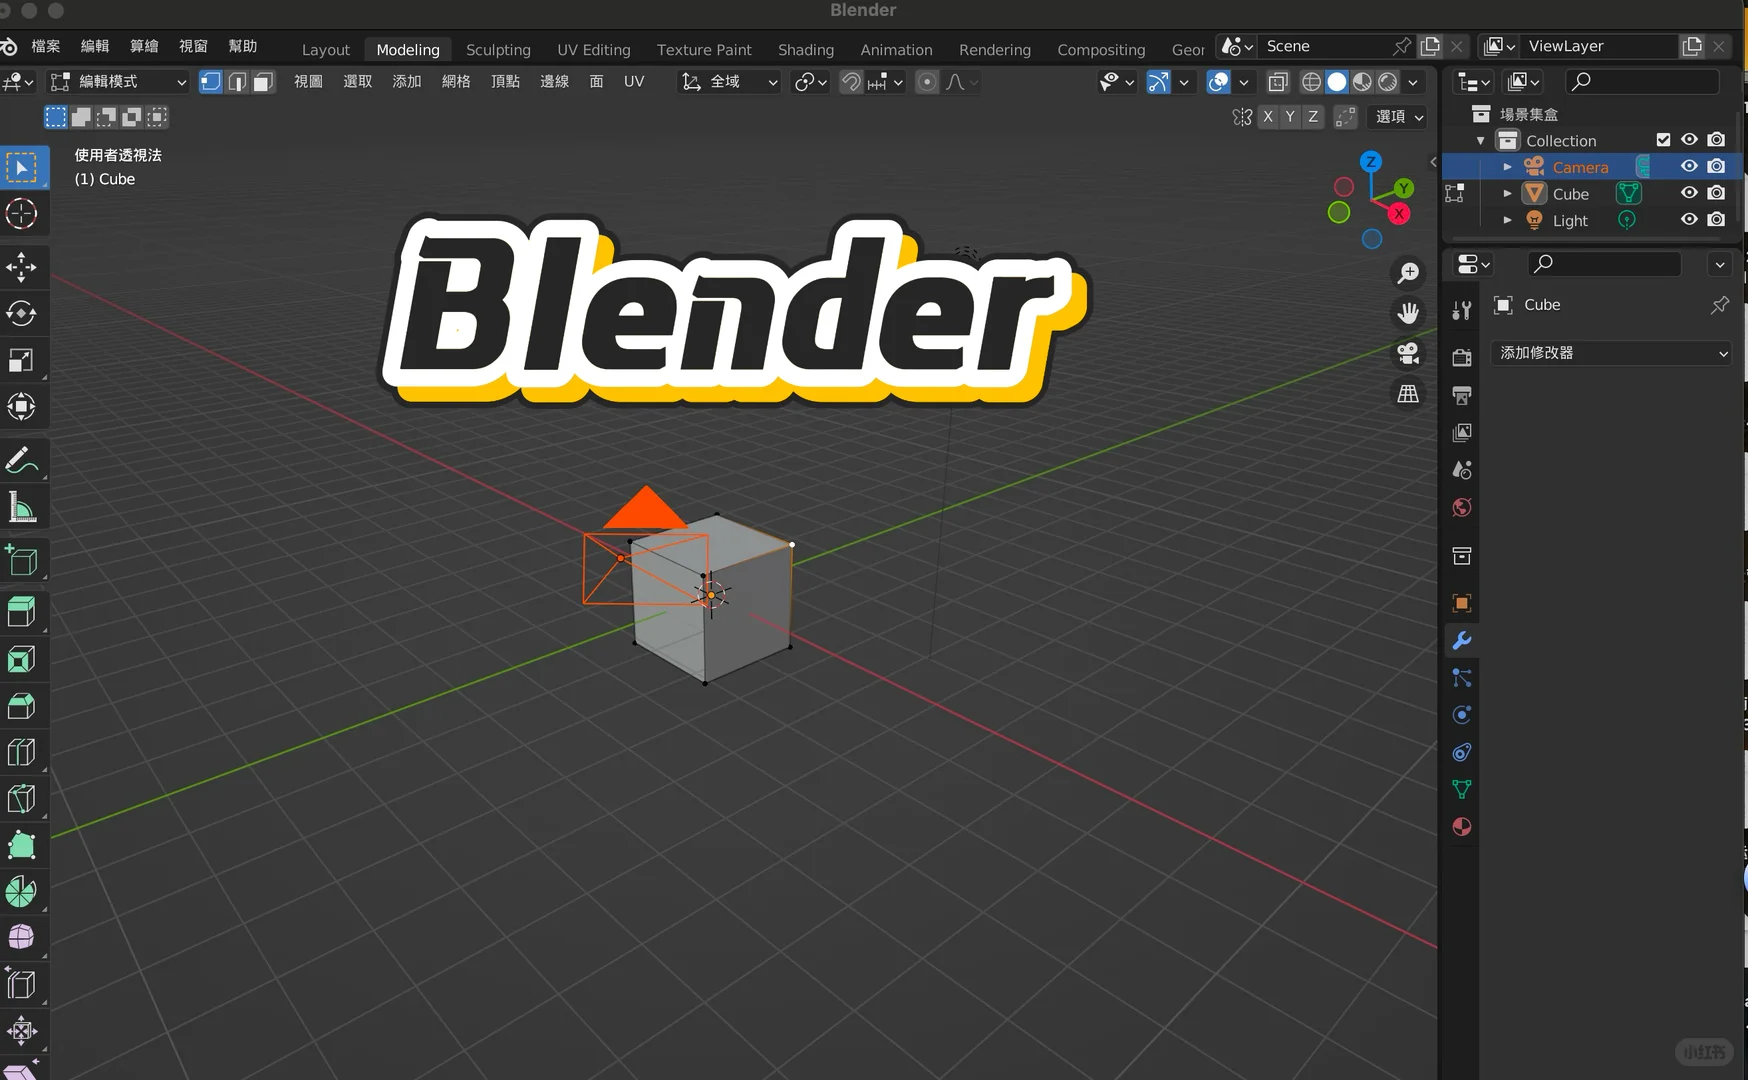The height and width of the screenshot is (1080, 1748).
Task: Select the Inset Faces tool
Action: click(x=21, y=659)
